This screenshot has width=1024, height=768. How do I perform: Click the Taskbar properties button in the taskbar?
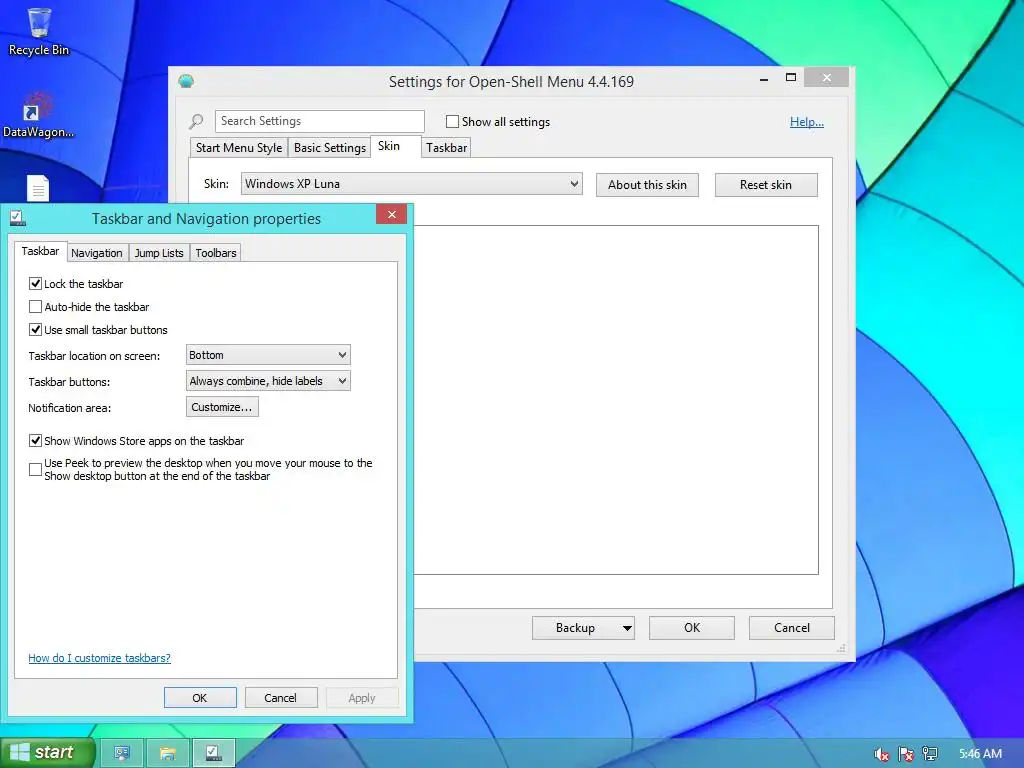tap(214, 754)
